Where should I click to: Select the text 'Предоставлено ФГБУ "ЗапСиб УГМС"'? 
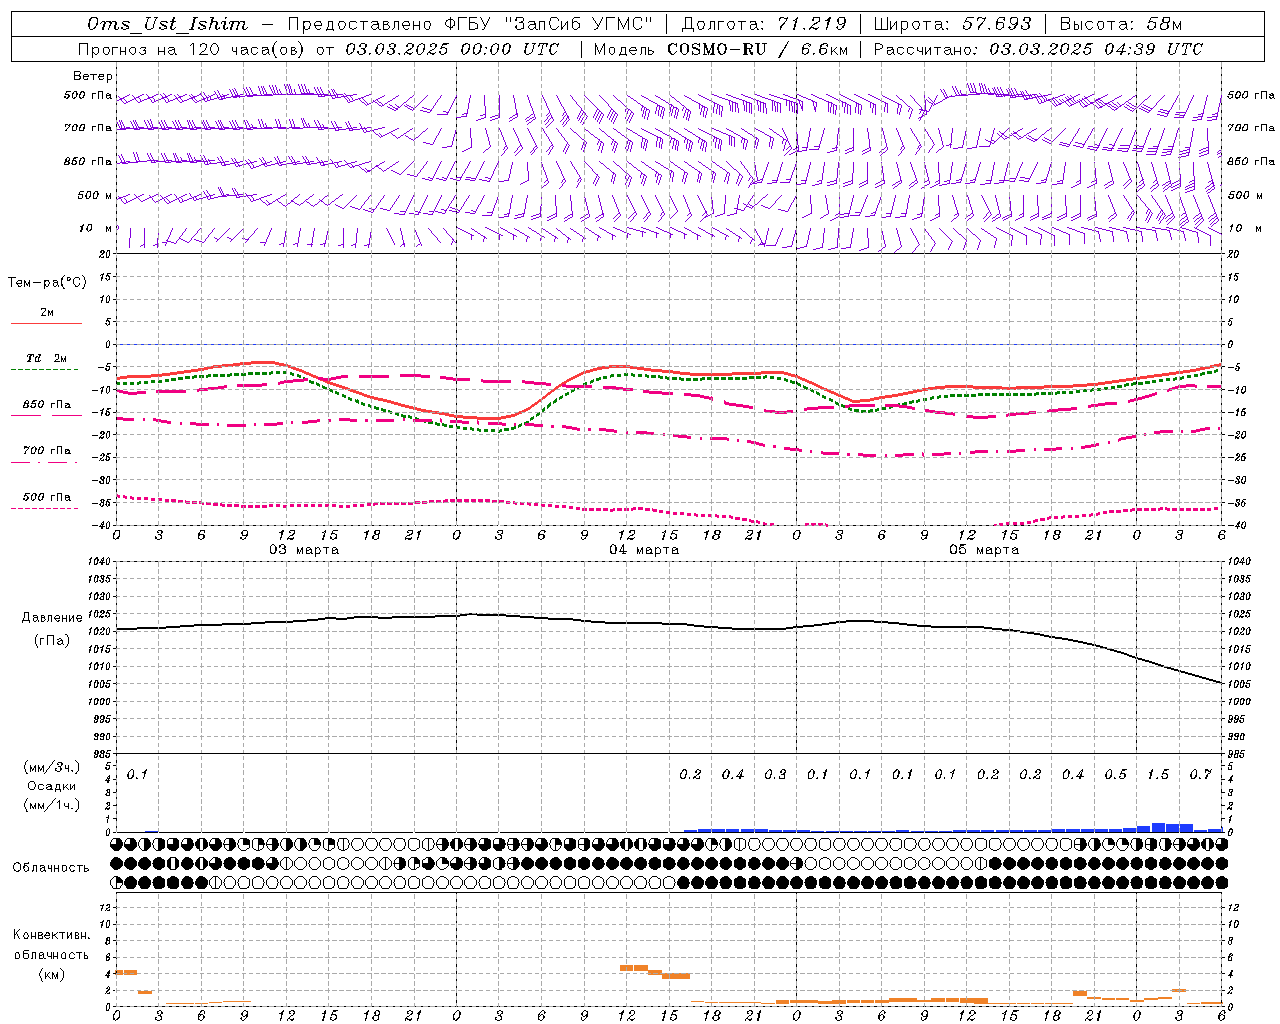pos(470,24)
